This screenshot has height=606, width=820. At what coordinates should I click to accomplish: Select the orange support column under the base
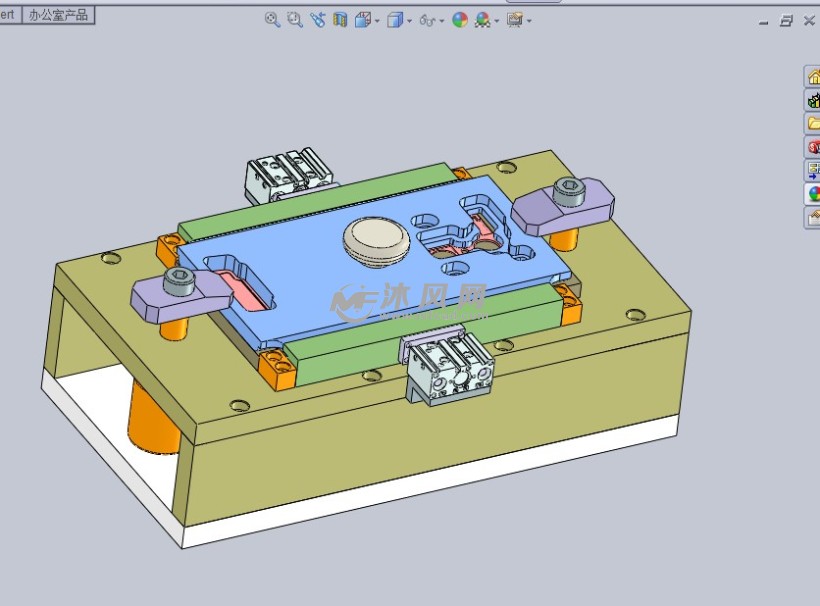pyautogui.click(x=154, y=418)
